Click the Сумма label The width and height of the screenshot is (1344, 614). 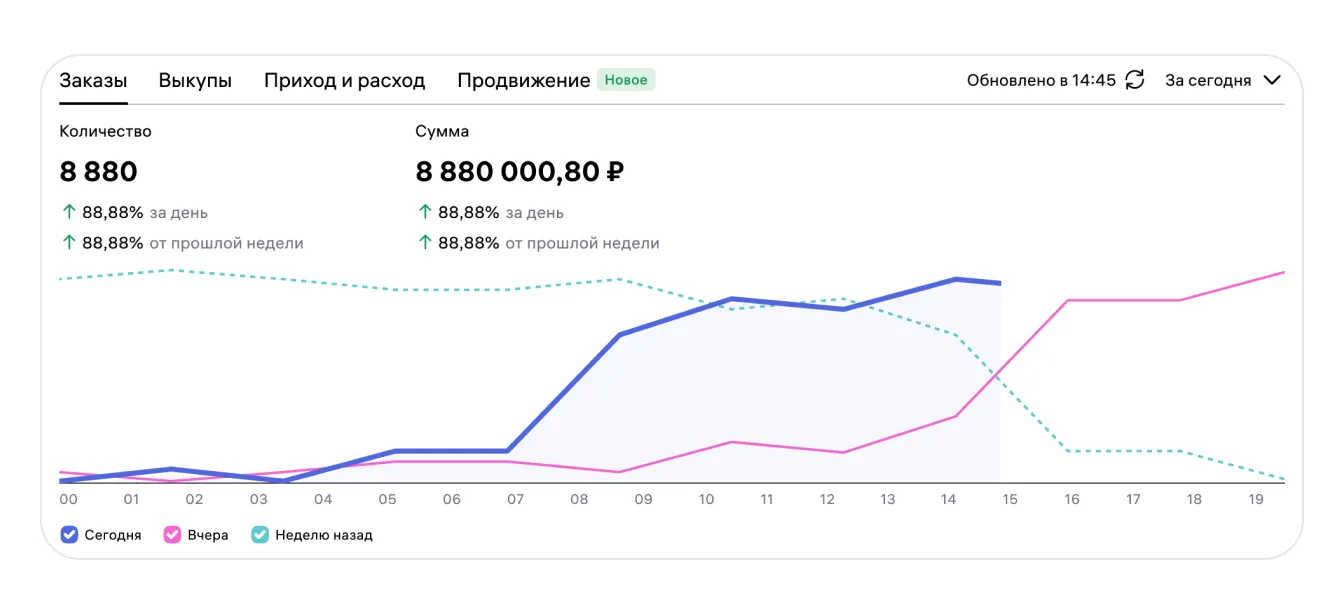[x=442, y=131]
